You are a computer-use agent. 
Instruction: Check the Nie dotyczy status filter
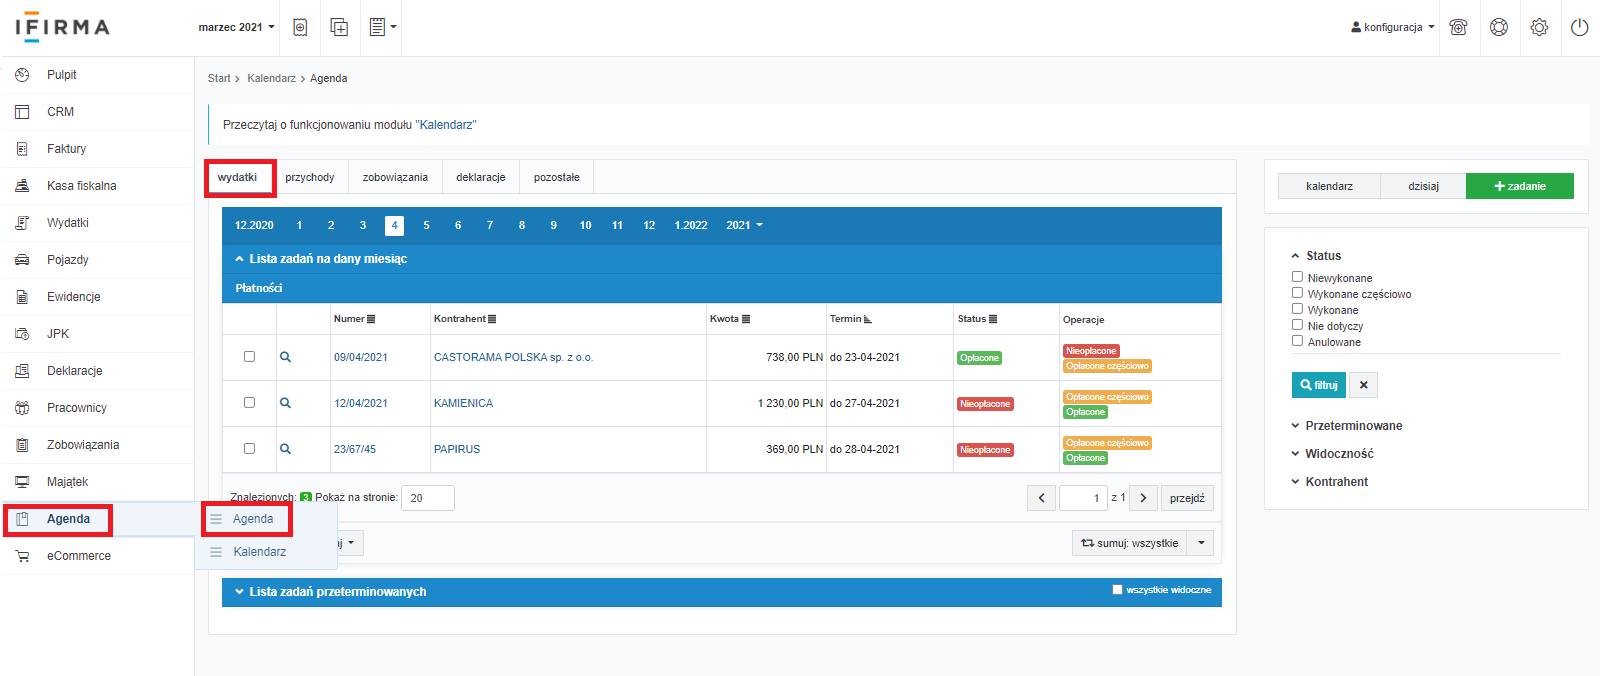(x=1297, y=325)
